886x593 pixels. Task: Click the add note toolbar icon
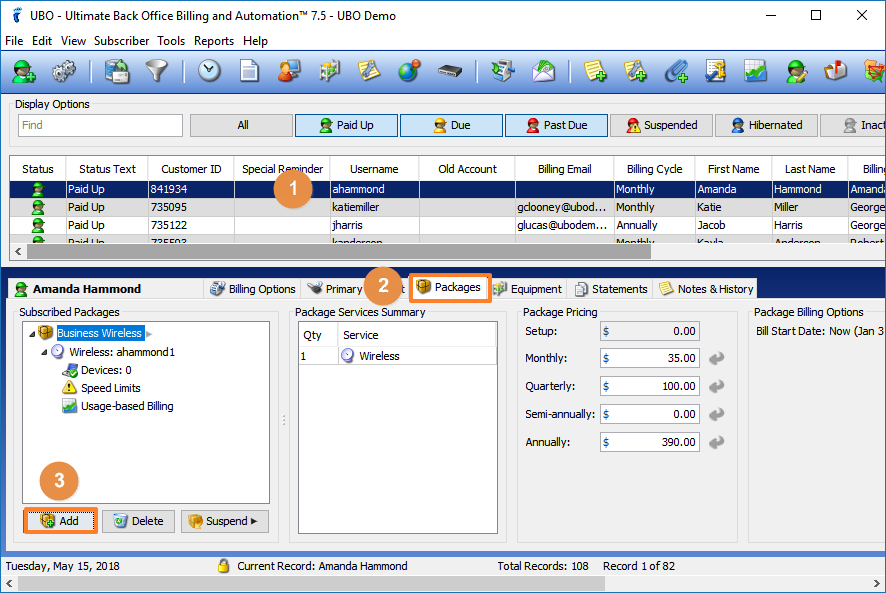595,72
